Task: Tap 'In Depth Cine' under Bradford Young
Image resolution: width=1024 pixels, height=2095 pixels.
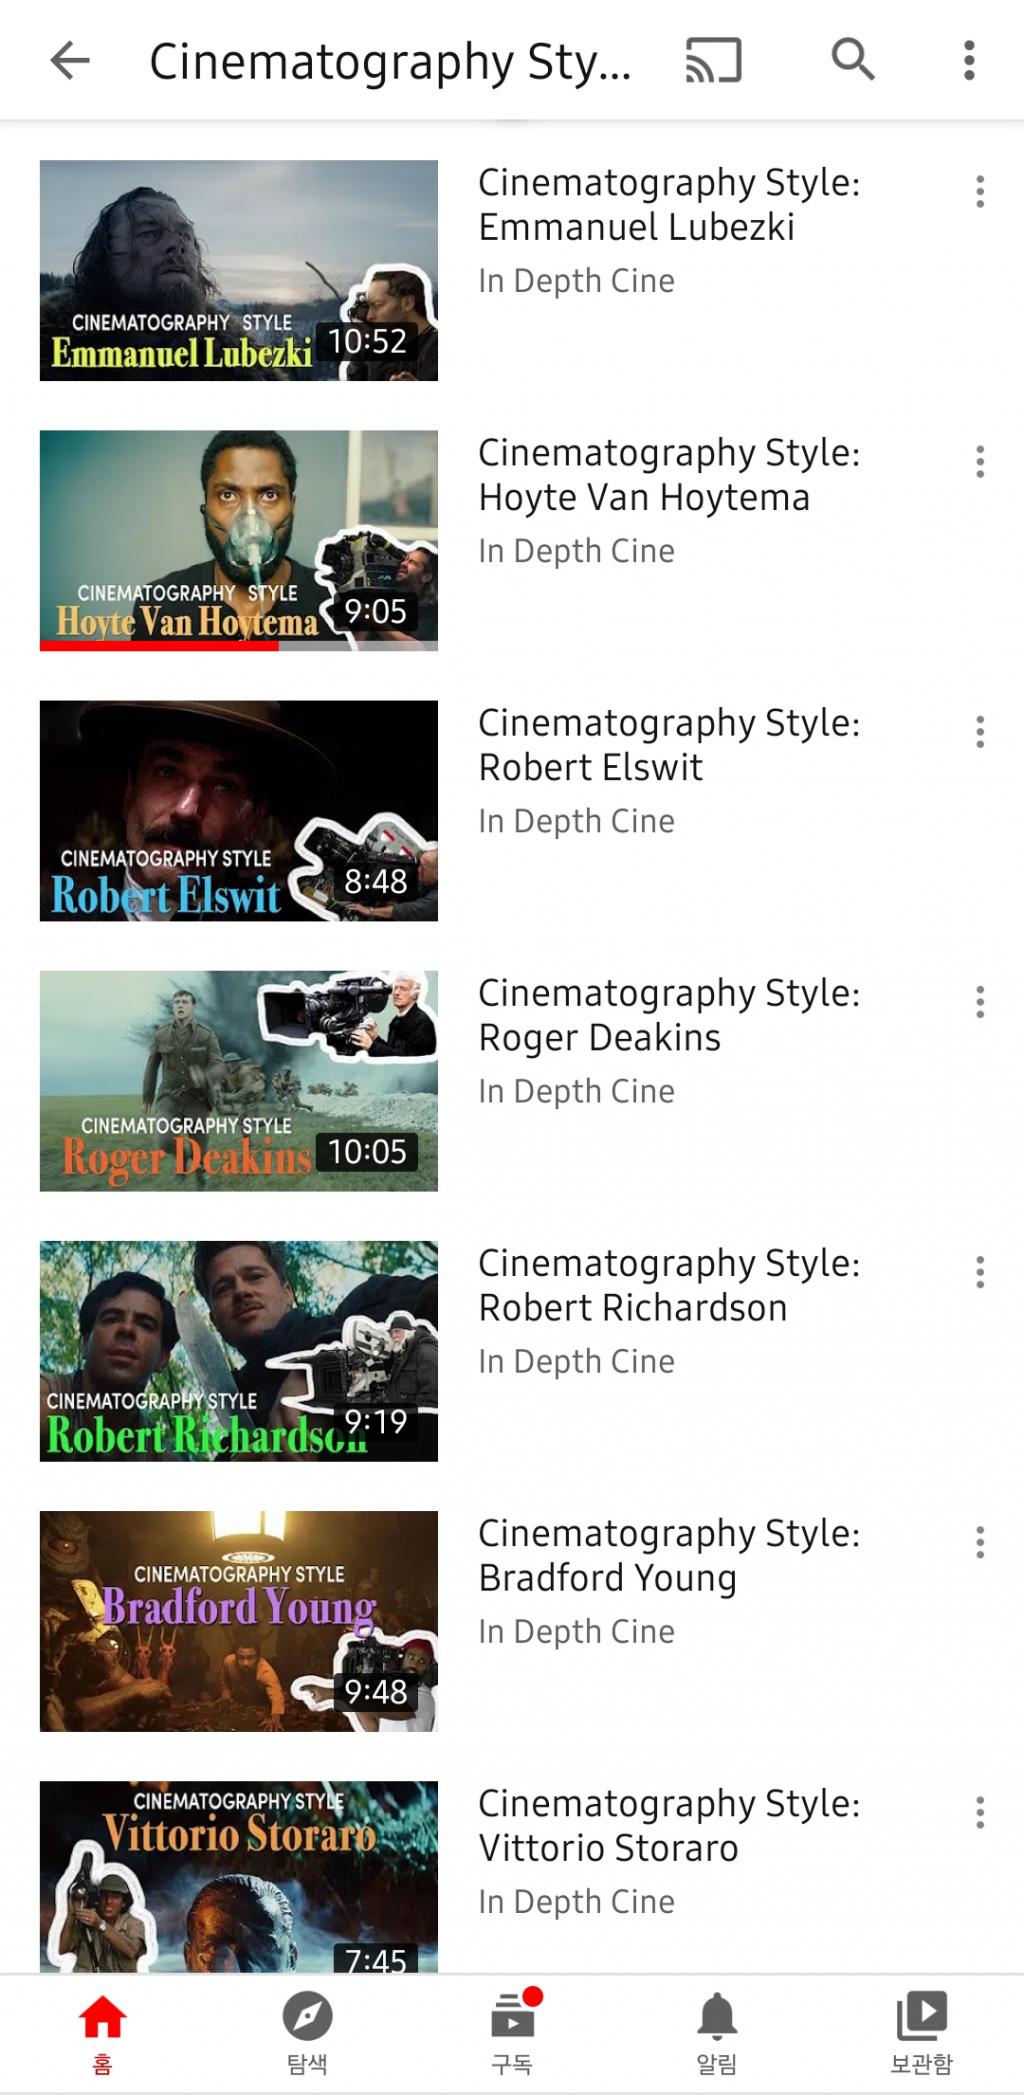Action: coord(576,1631)
